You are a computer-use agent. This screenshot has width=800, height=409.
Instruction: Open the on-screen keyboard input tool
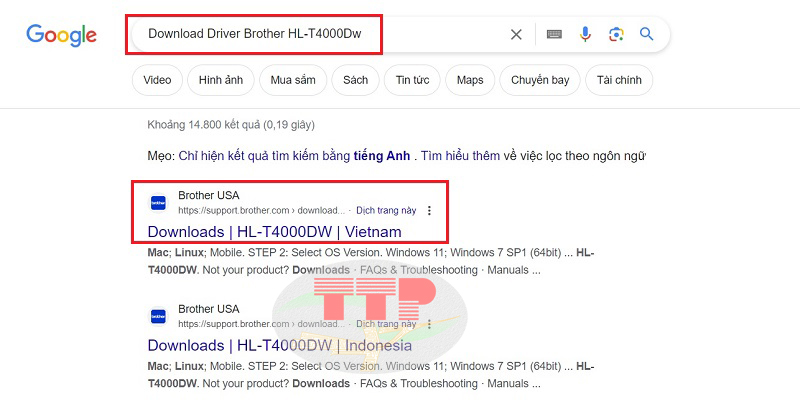554,34
